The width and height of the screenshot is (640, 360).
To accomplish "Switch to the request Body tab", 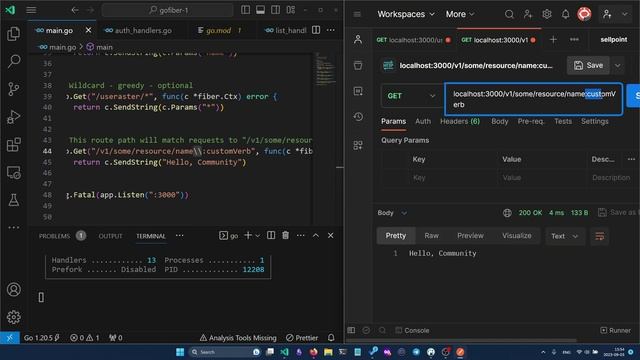I will pyautogui.click(x=500, y=121).
